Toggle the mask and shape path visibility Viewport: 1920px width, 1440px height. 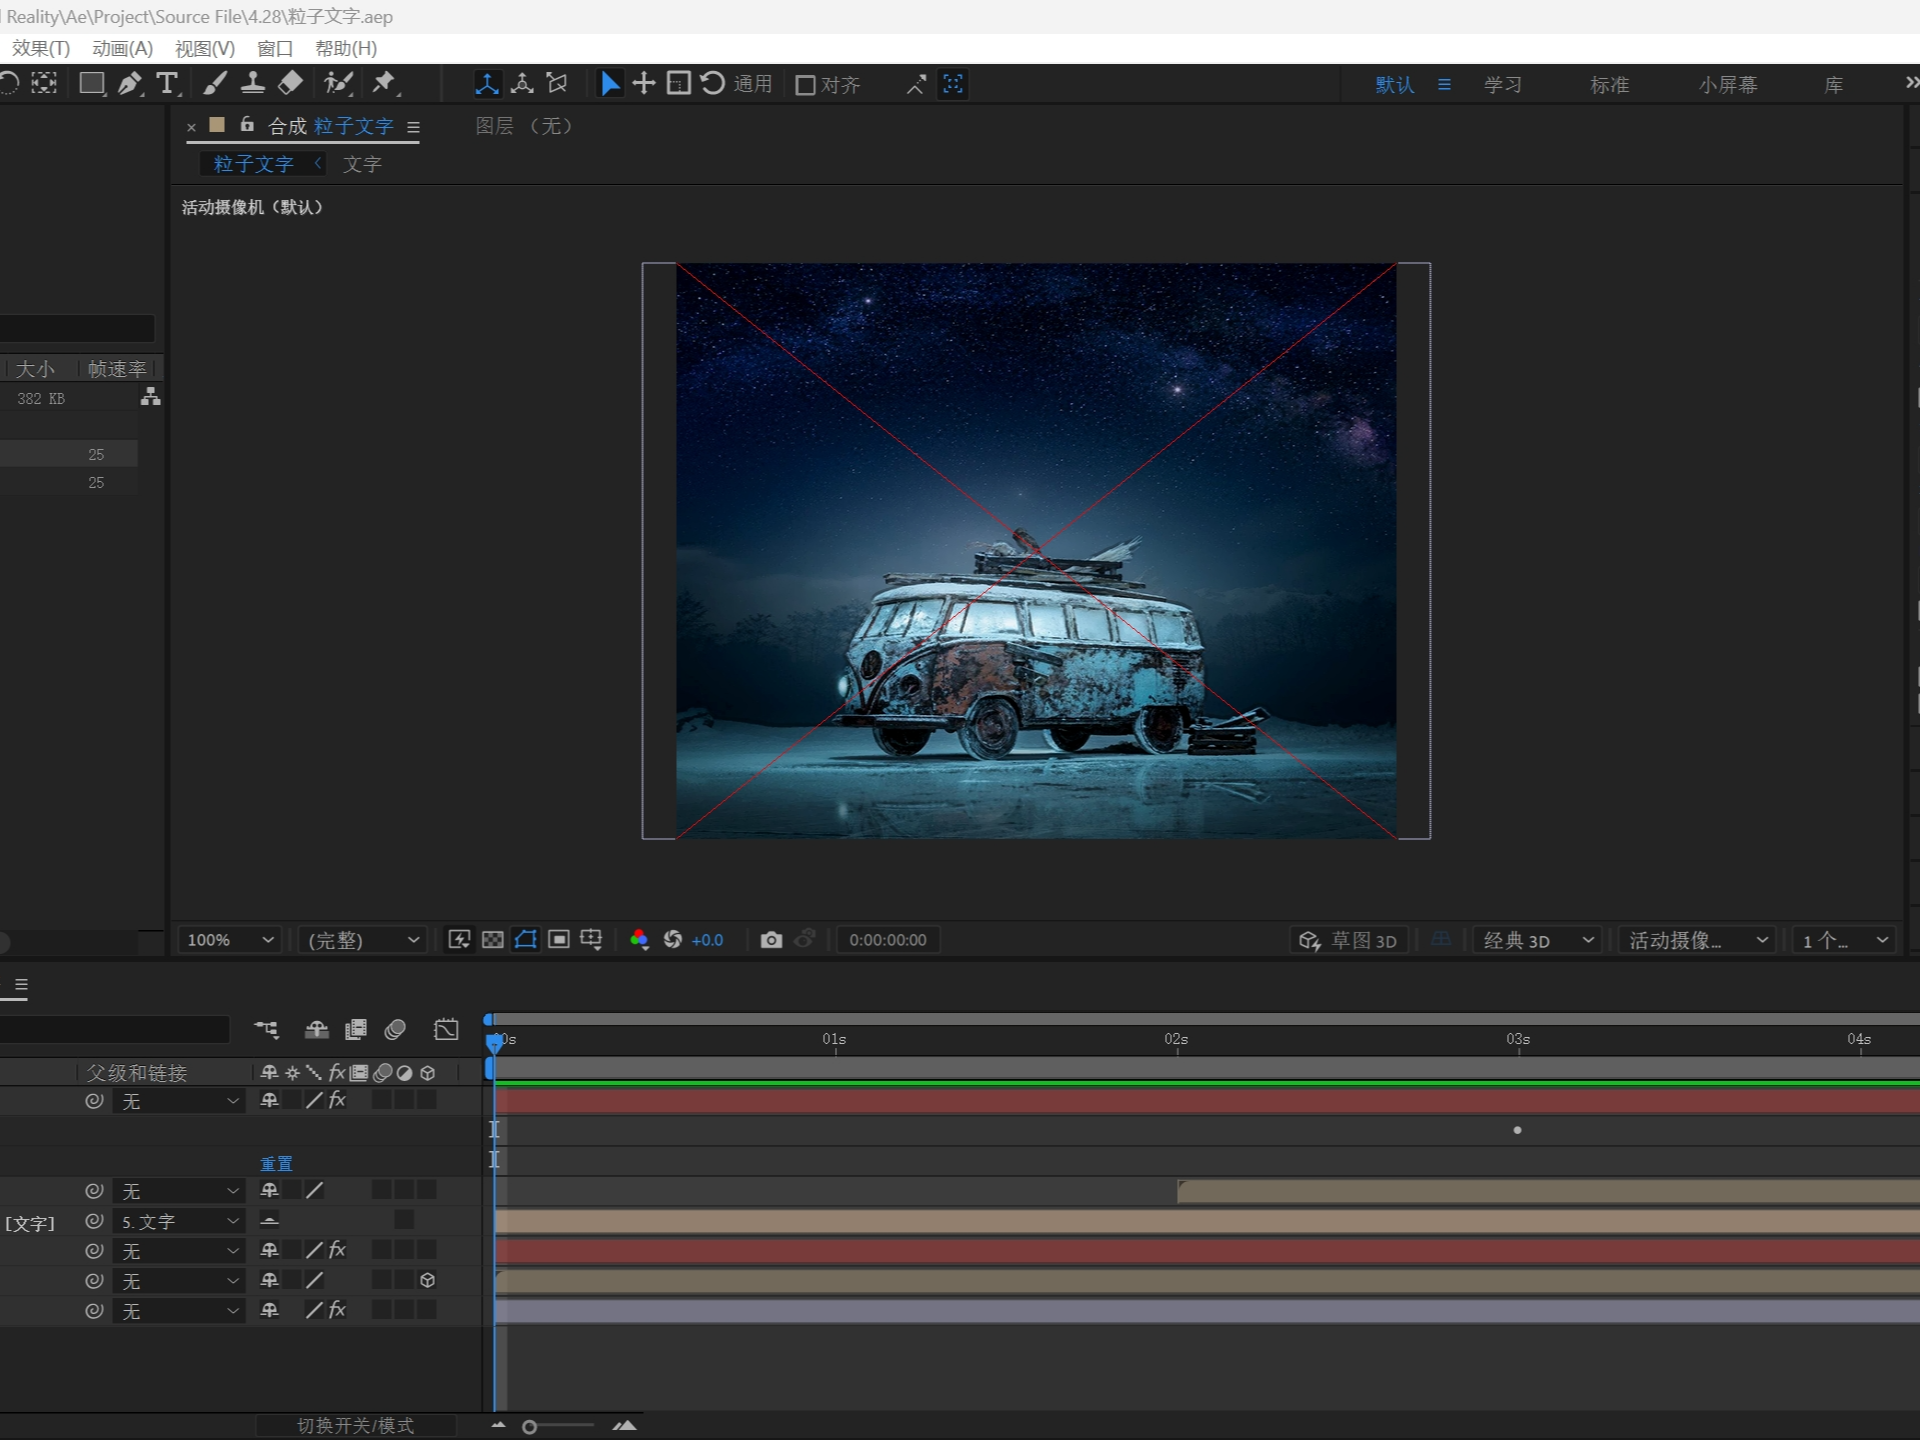click(526, 940)
